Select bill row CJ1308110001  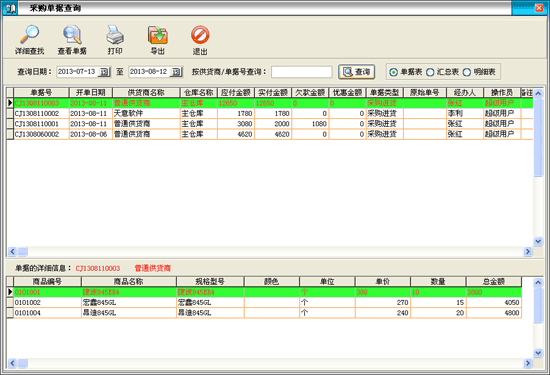click(270, 123)
